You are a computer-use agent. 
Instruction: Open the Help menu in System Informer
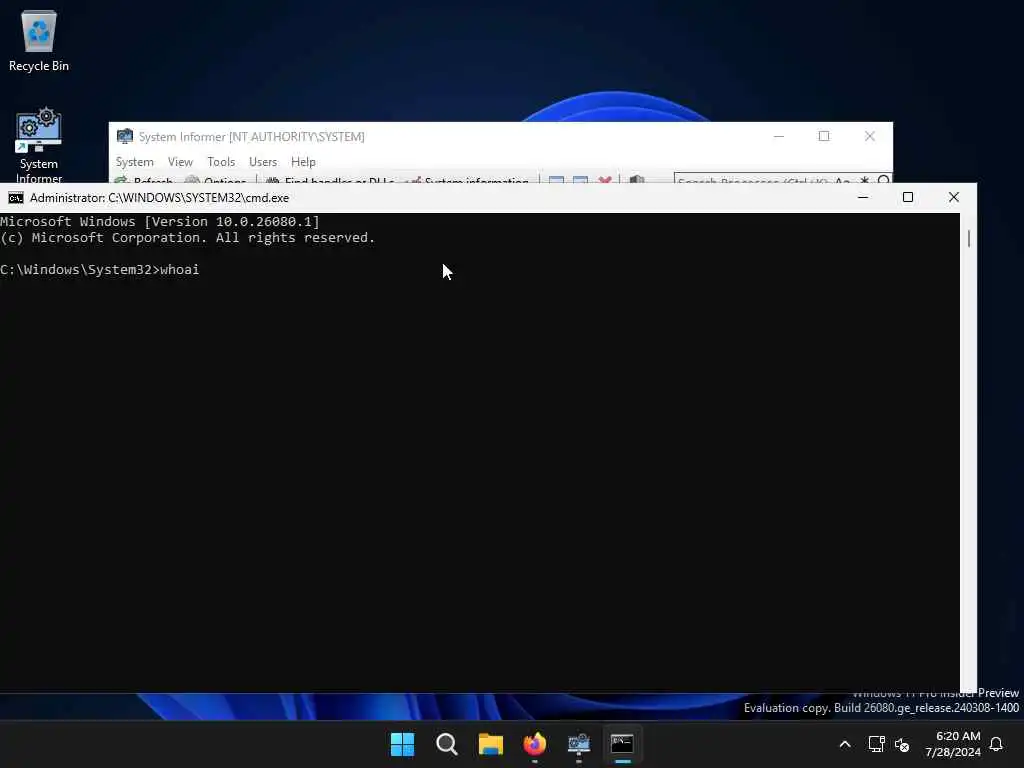click(x=303, y=162)
